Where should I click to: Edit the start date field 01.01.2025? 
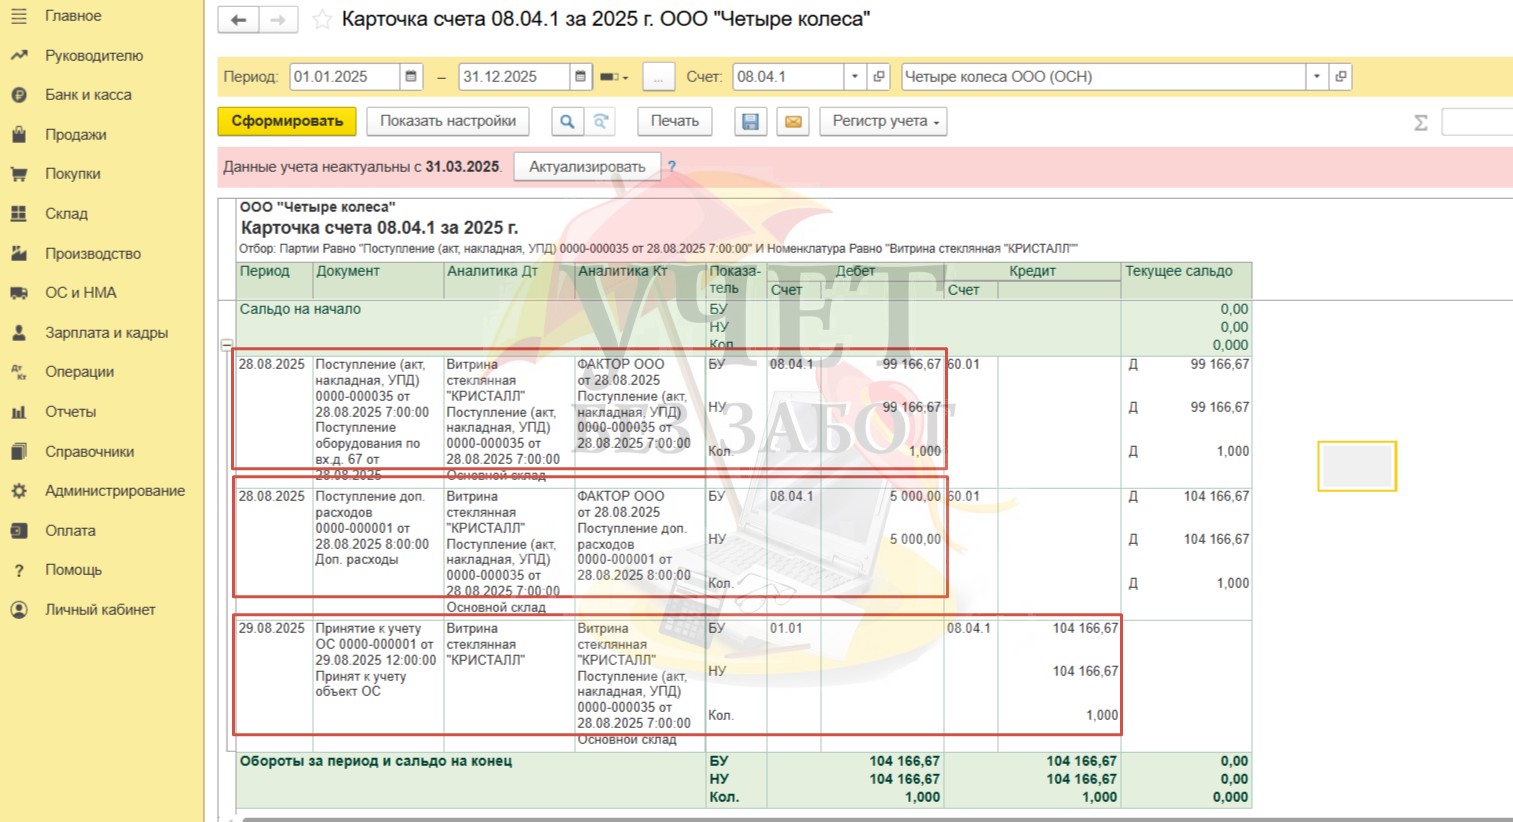345,77
